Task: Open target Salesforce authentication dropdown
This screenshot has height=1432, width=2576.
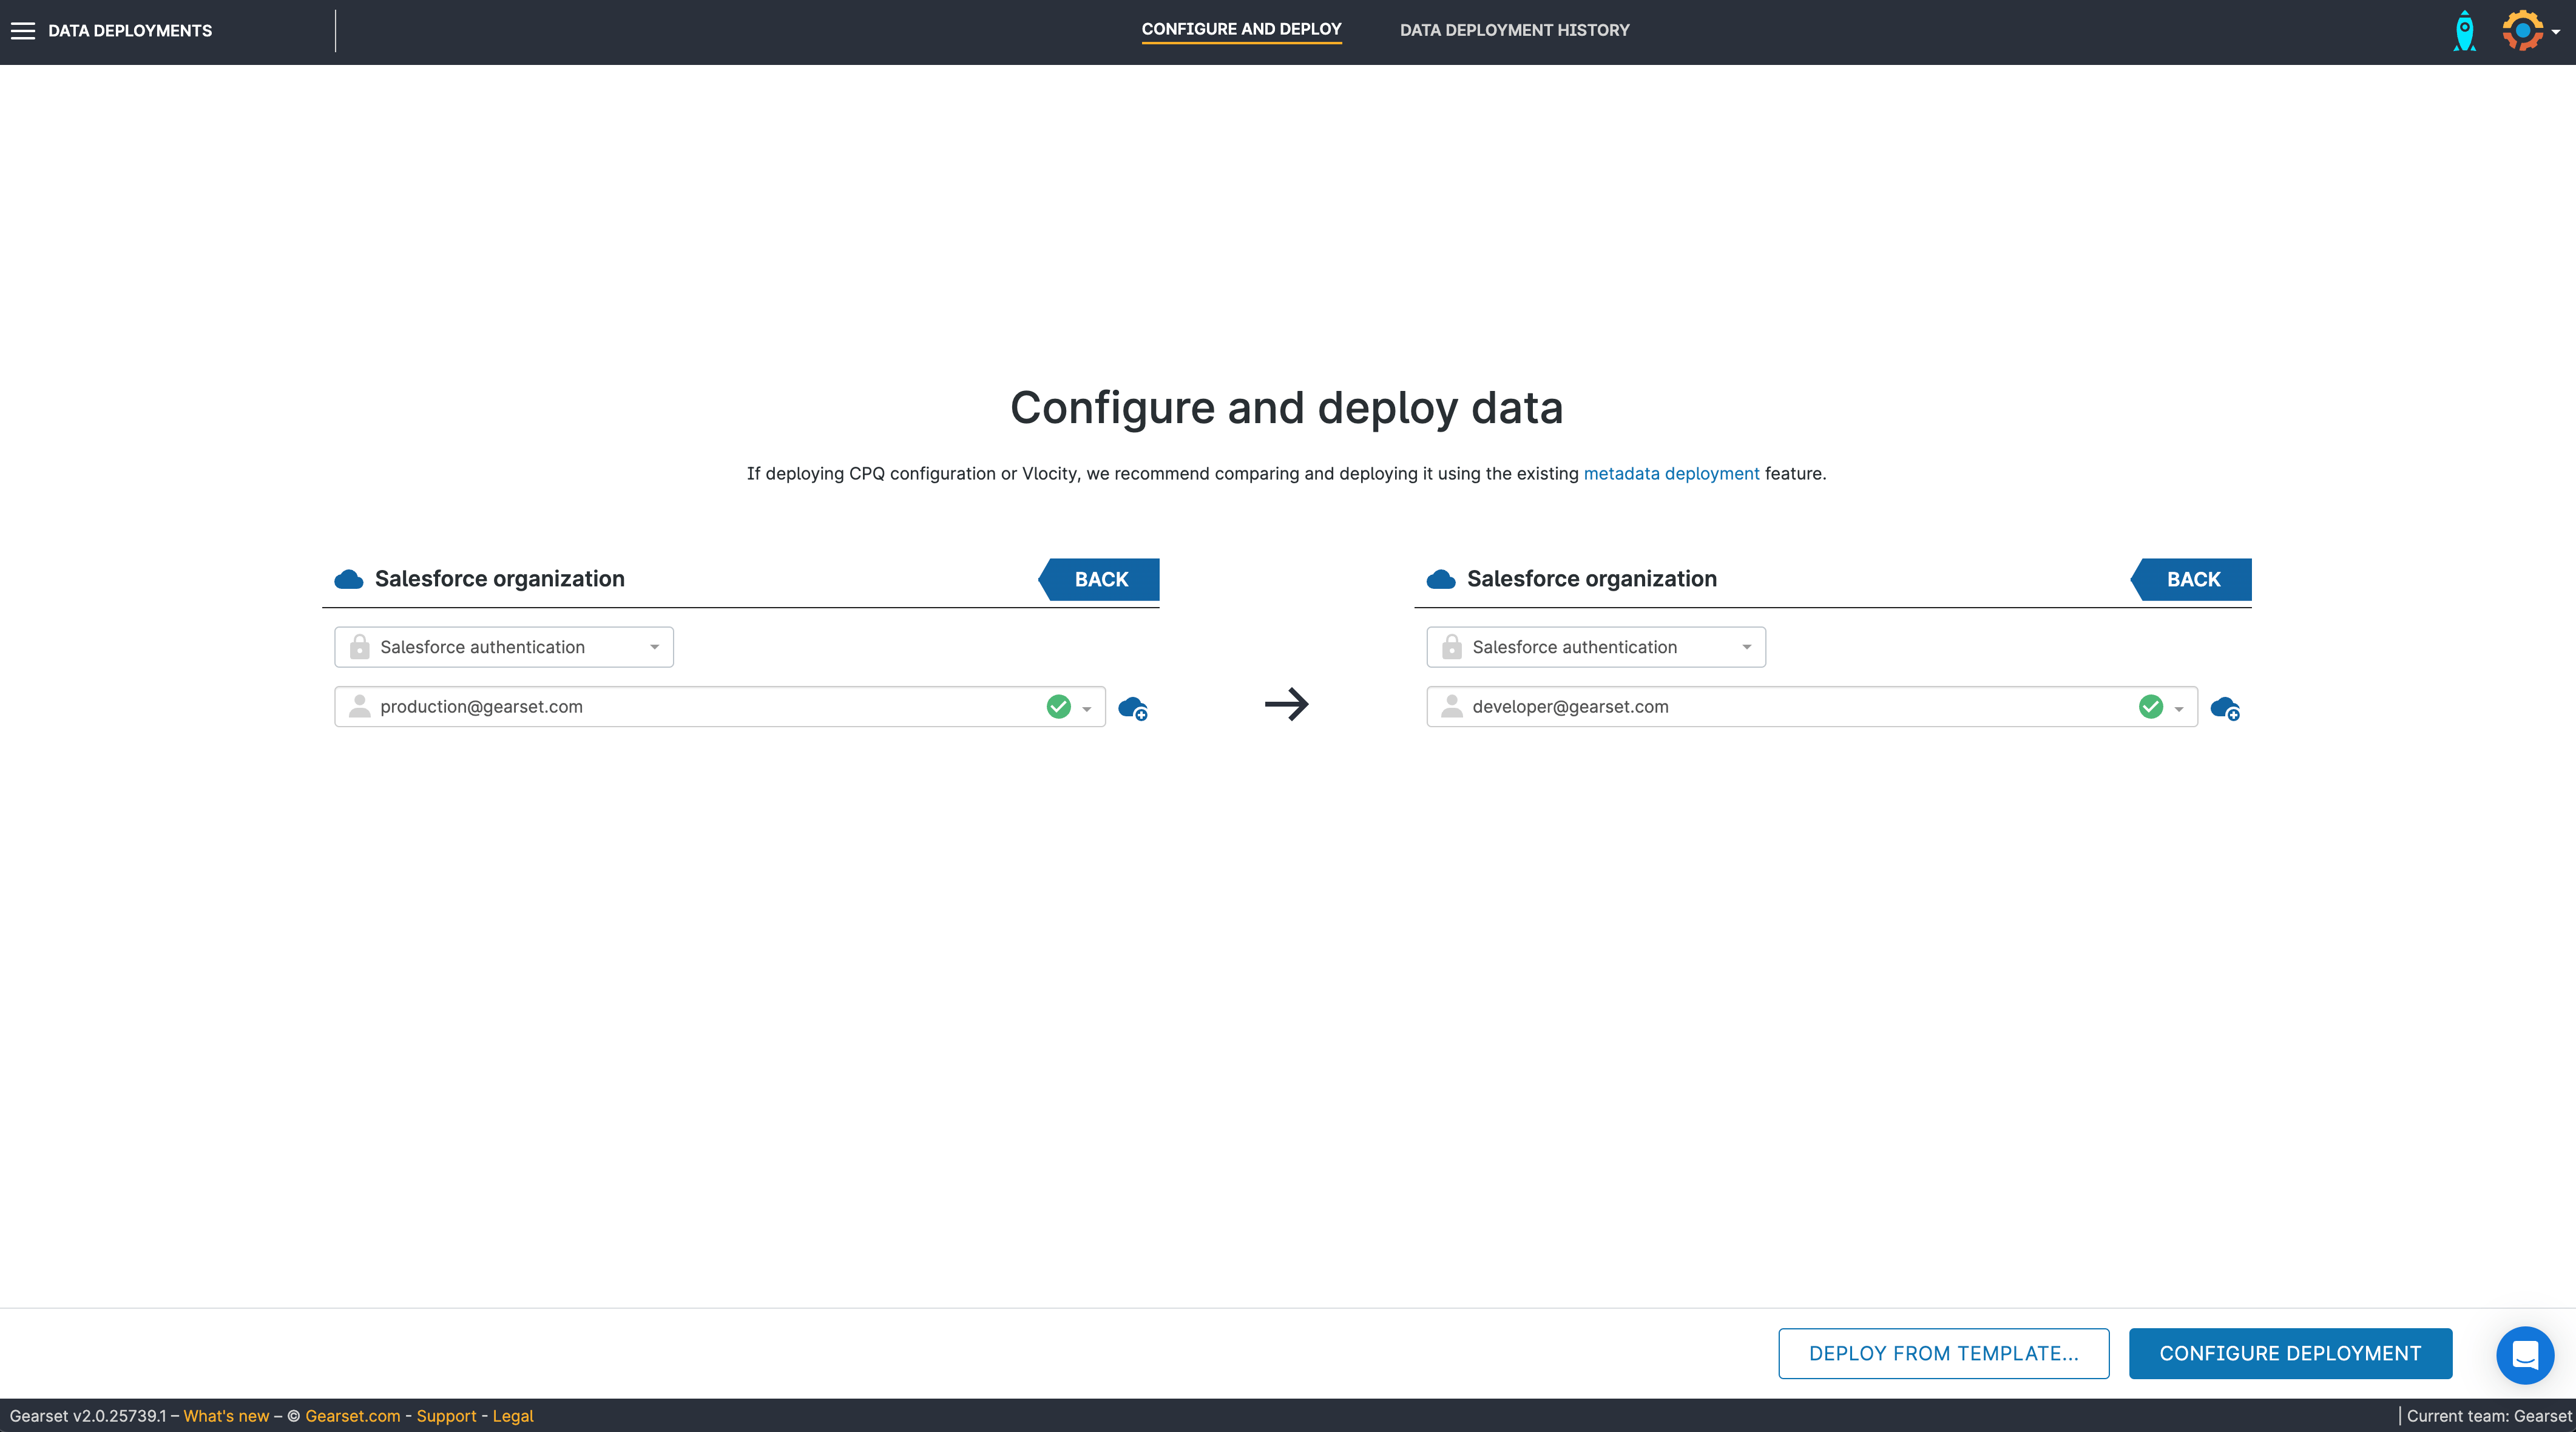Action: tap(1596, 647)
